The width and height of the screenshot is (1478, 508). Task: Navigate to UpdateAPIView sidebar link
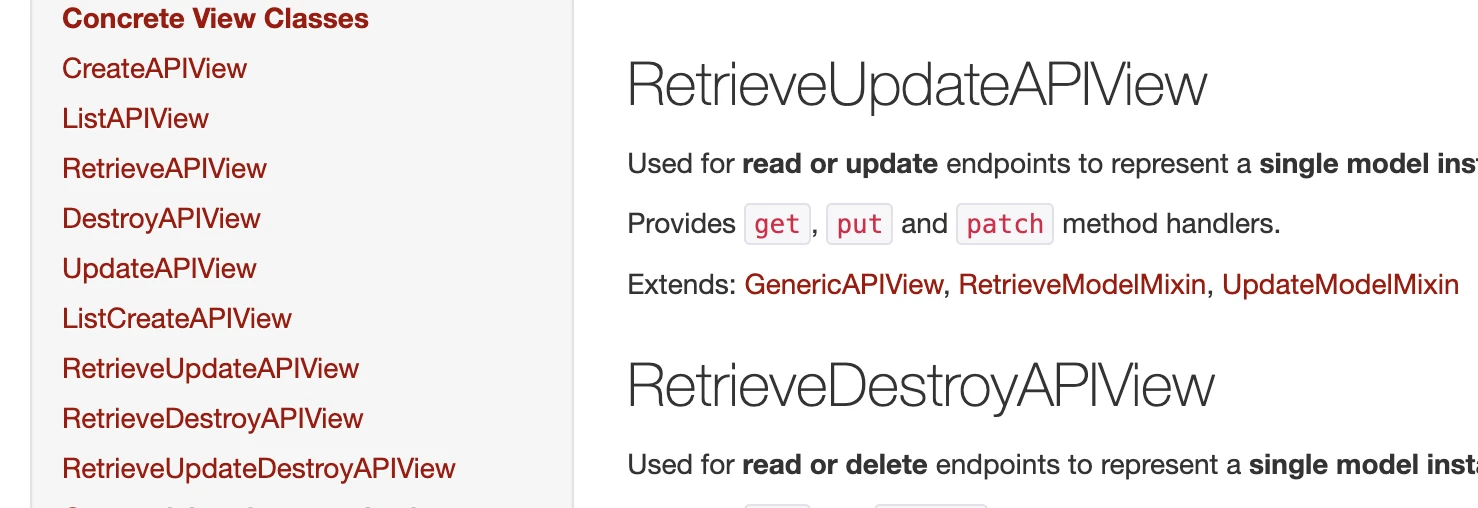point(159,269)
